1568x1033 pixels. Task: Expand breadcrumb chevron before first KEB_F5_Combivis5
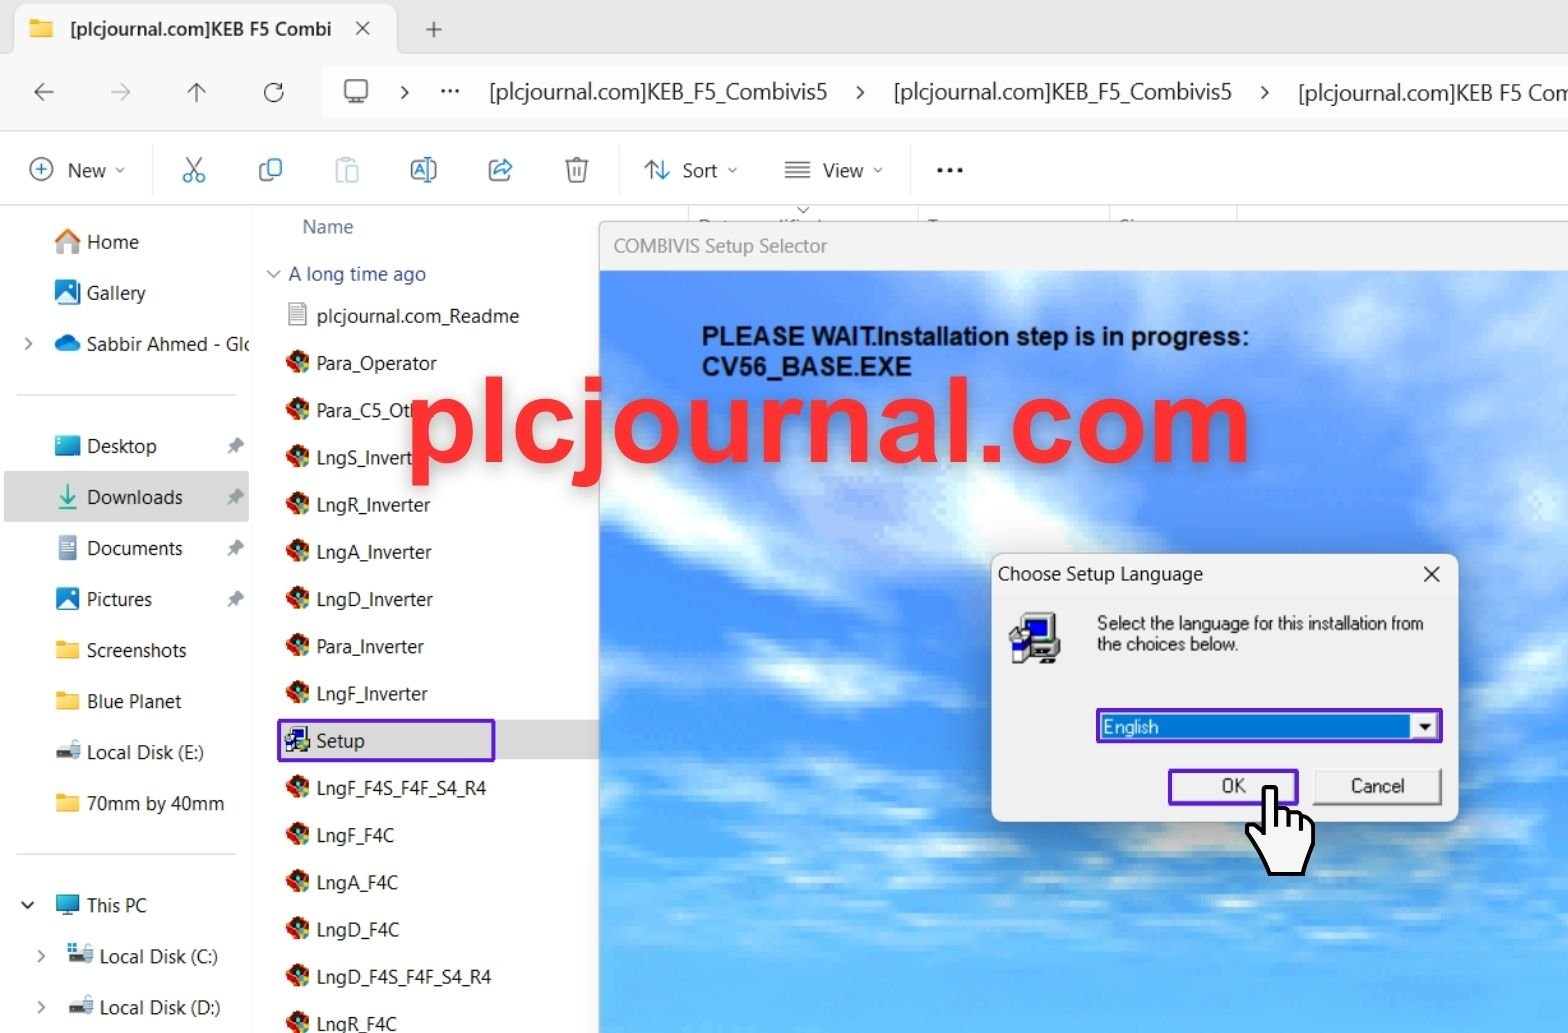pos(404,92)
